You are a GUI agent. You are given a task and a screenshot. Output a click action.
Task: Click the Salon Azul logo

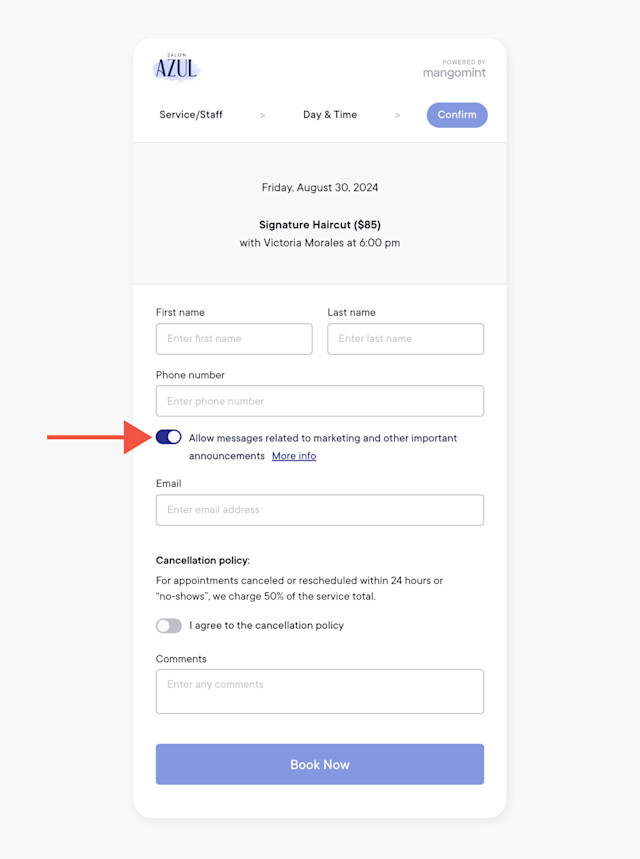[x=176, y=67]
